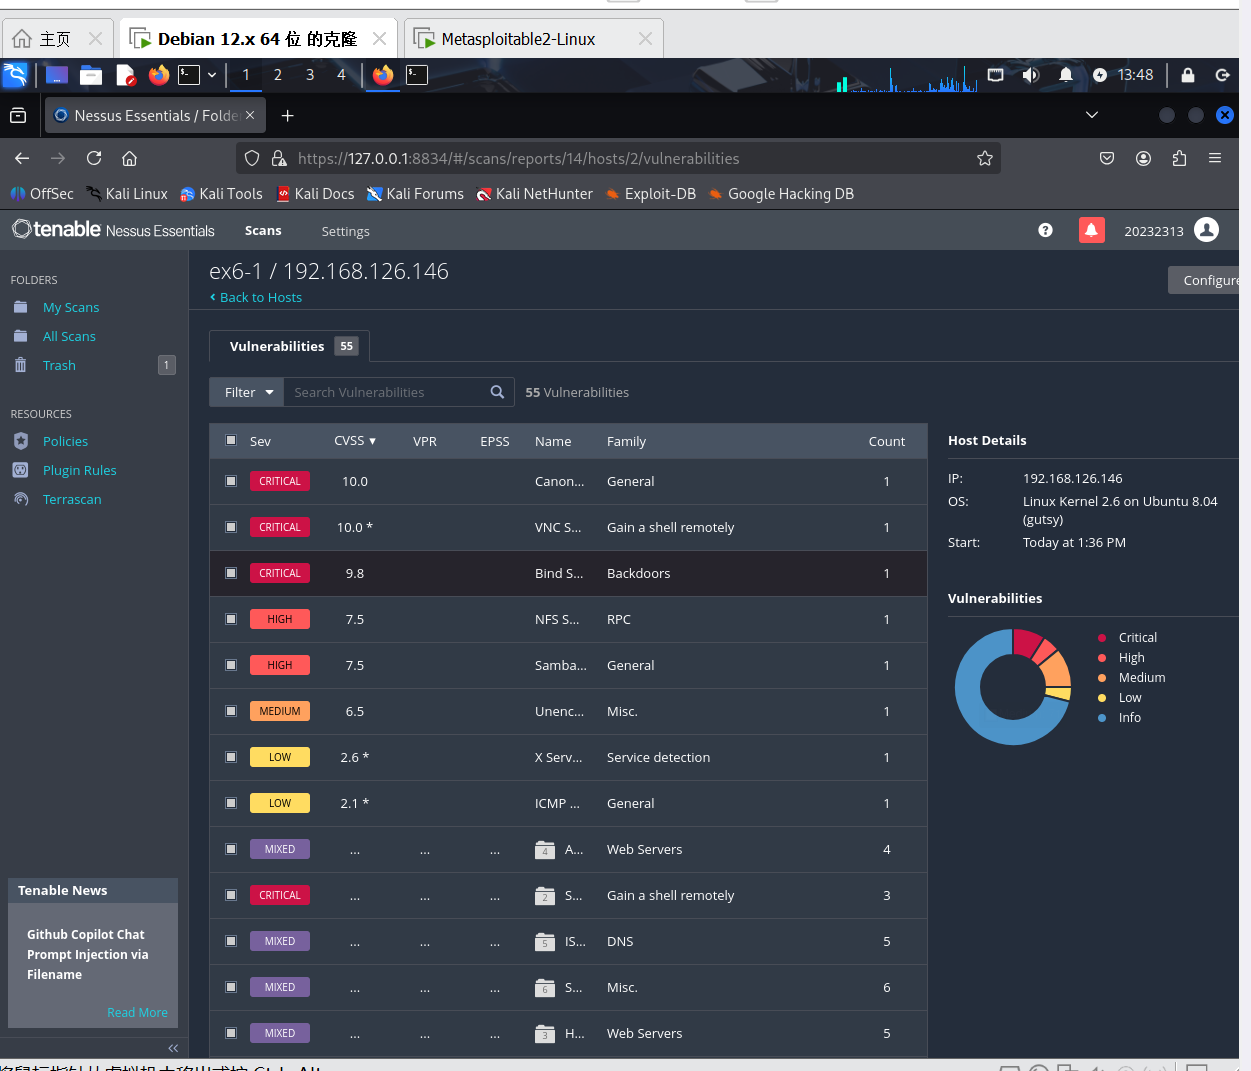Check the Bind S... Backdoors row checkbox
This screenshot has width=1251, height=1071.
[231, 573]
